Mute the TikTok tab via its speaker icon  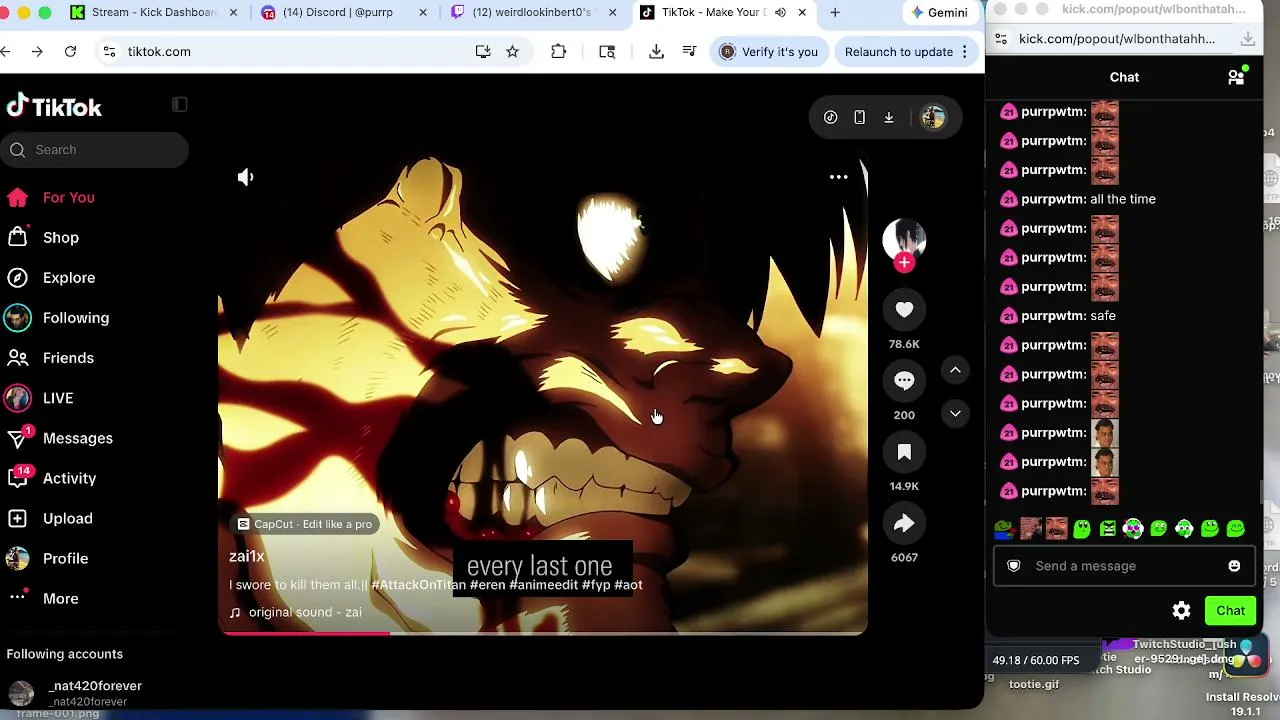[780, 12]
